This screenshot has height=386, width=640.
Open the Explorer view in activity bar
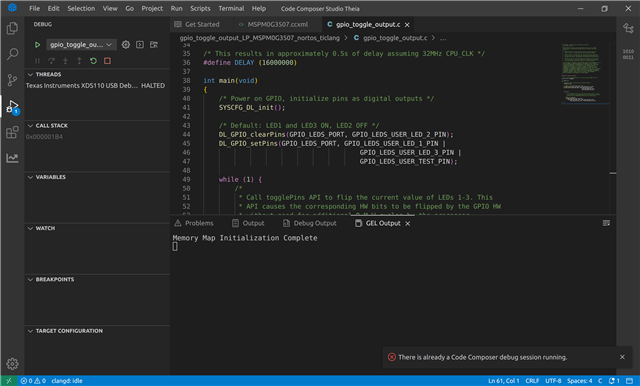pyautogui.click(x=12, y=28)
